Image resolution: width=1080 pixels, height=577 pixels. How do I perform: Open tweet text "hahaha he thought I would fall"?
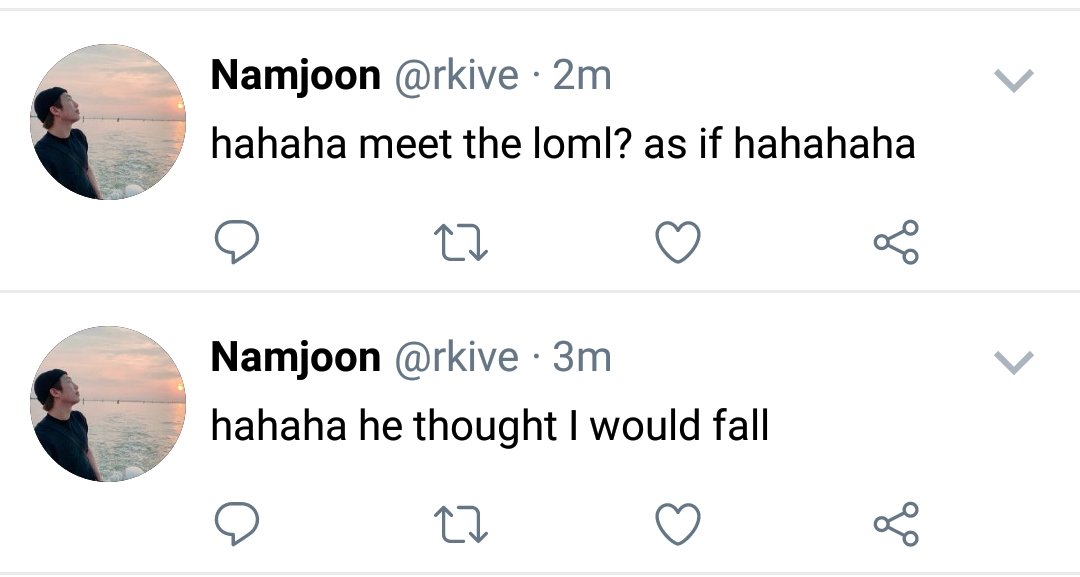pyautogui.click(x=489, y=427)
